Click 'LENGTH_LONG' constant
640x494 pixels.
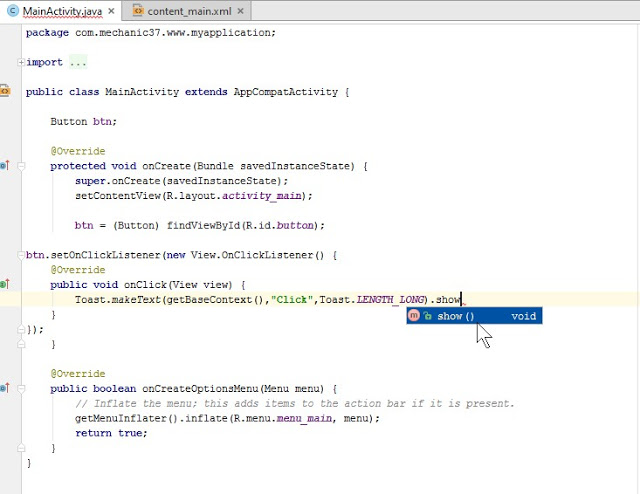point(390,300)
